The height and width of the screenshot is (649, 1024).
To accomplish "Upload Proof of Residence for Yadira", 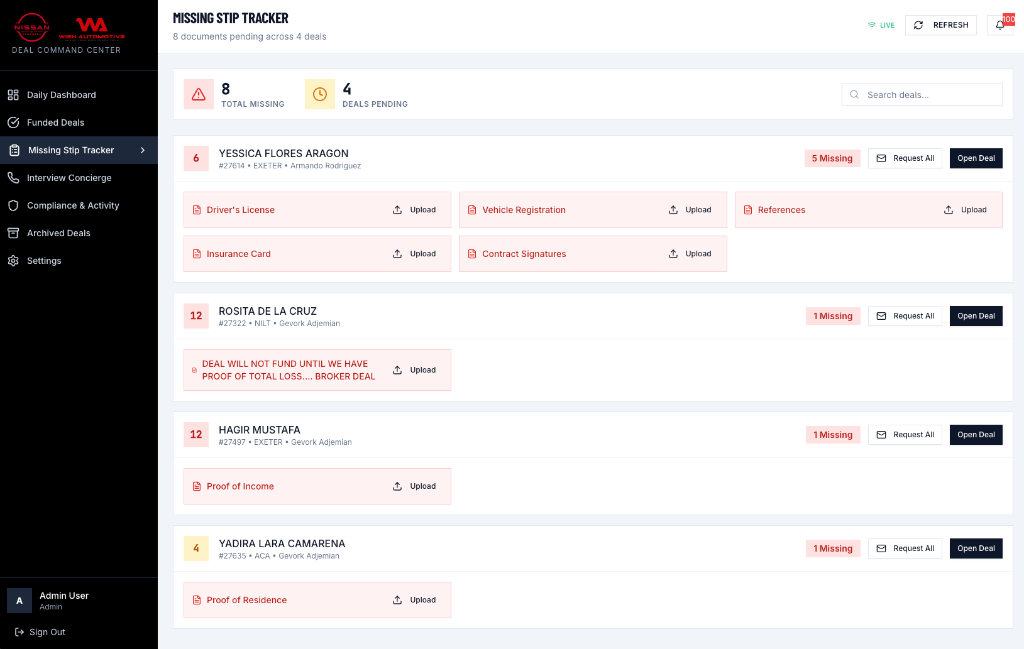I will (x=414, y=600).
